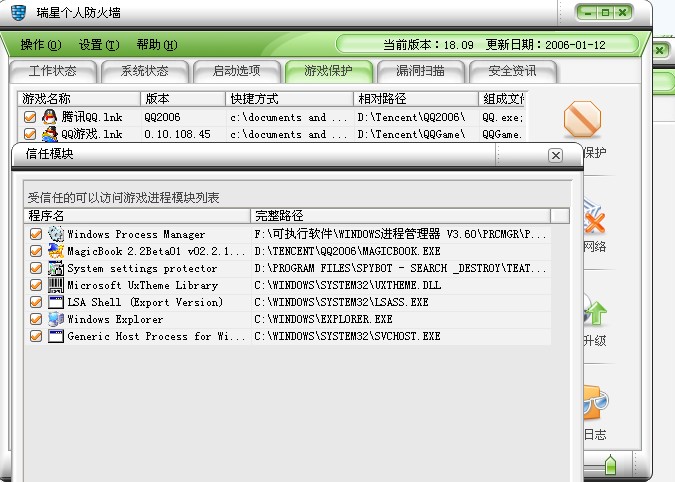675x482 pixels.
Task: Click relative path D:\Tencent\QQ2006\
Action: click(411, 117)
